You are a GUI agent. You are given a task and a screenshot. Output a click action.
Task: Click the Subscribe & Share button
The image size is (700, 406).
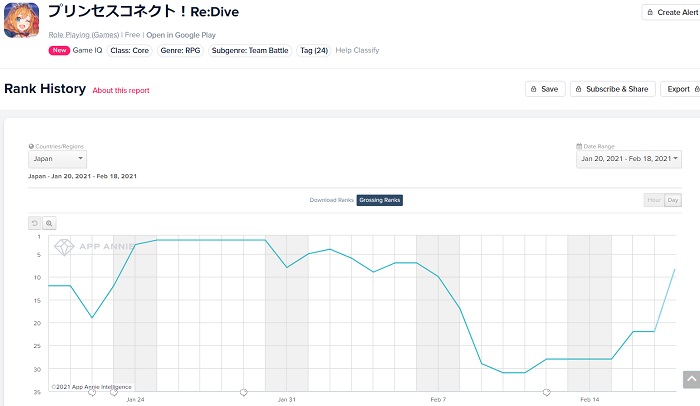tap(612, 89)
